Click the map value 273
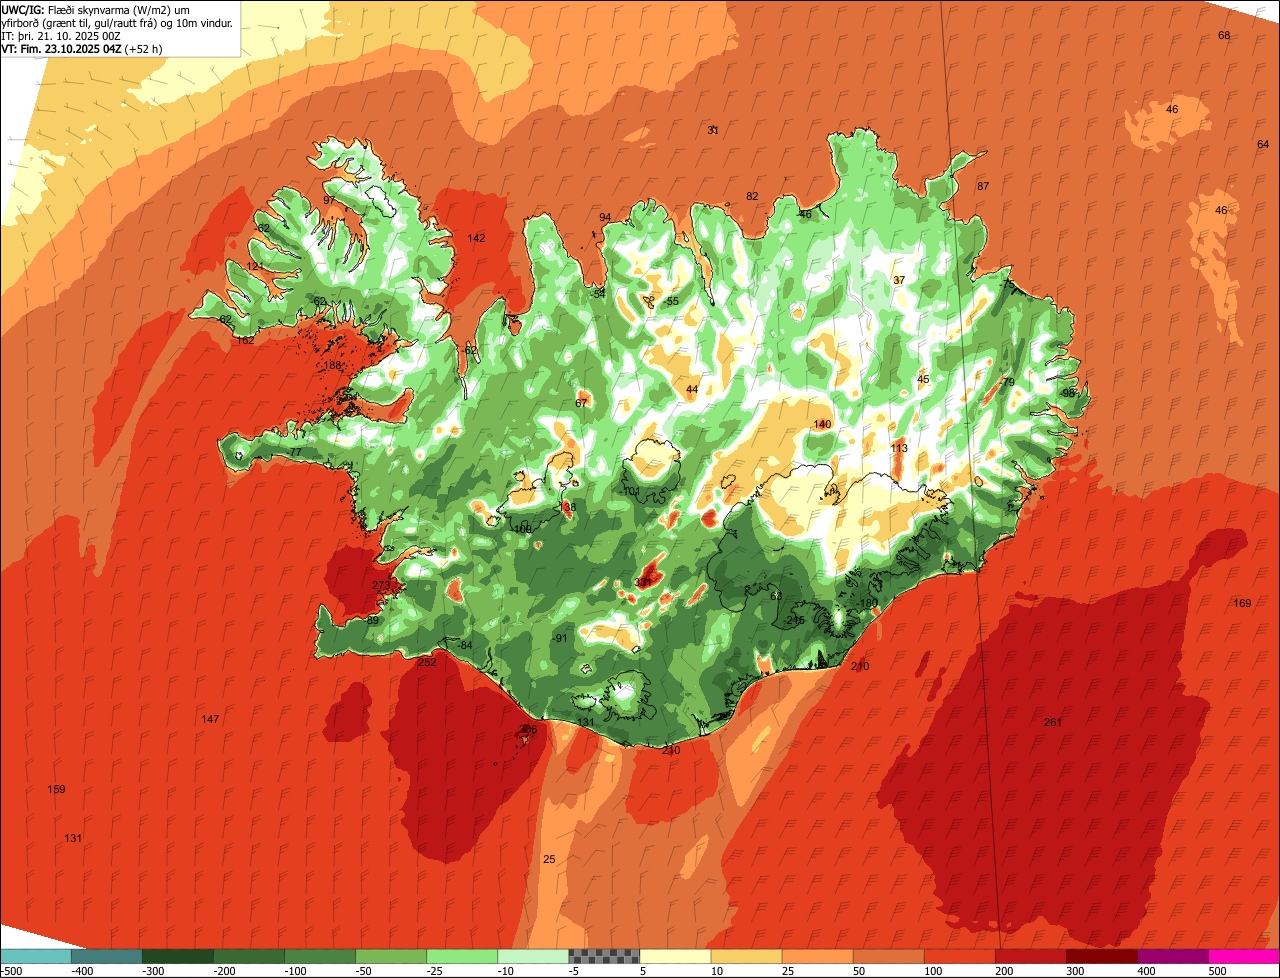 381,586
